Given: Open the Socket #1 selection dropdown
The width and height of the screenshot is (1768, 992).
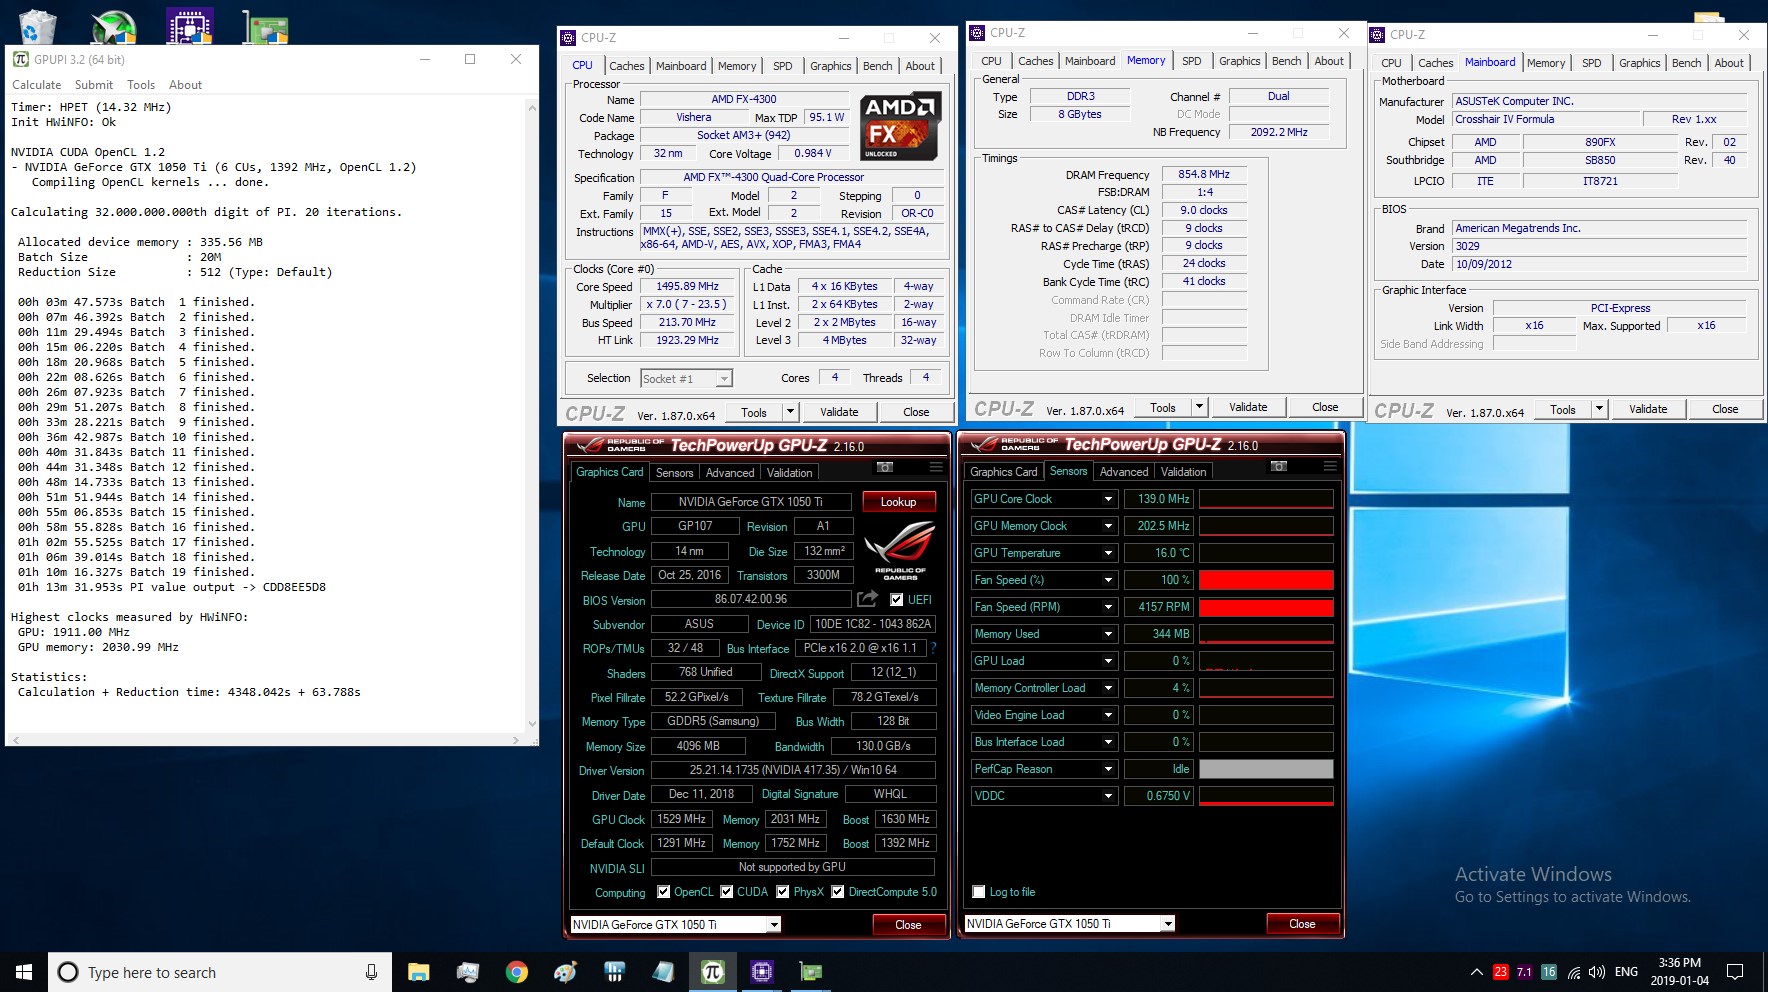Looking at the screenshot, I should point(686,378).
